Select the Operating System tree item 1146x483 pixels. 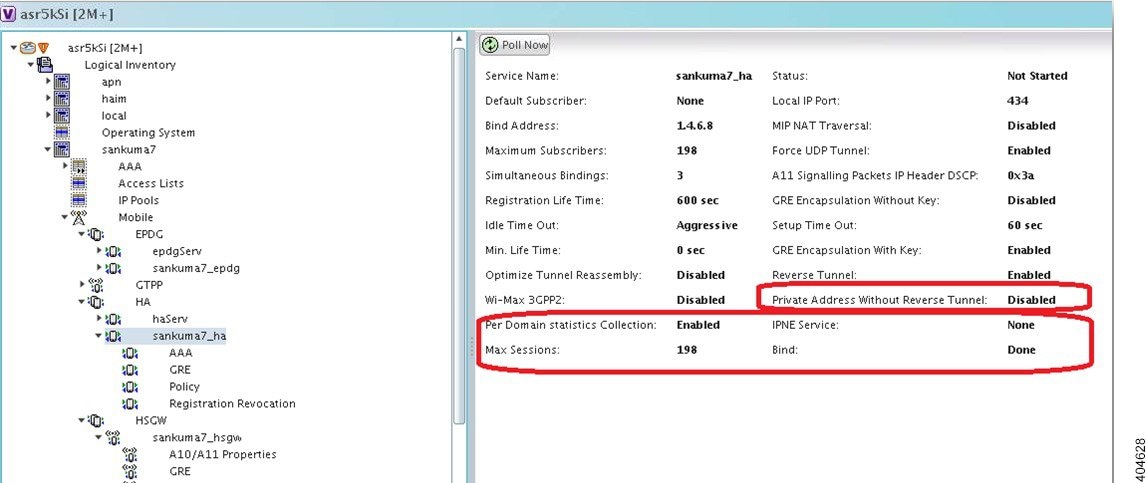[148, 132]
